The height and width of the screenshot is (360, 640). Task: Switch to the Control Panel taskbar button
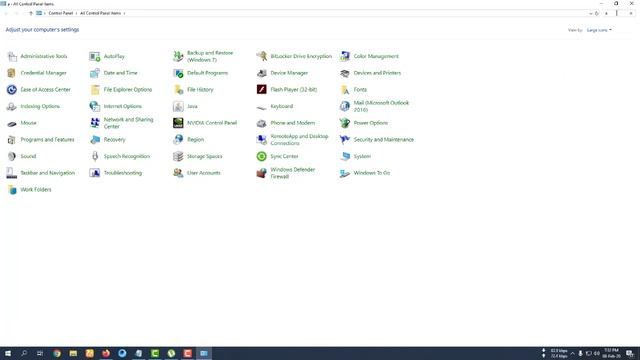click(x=204, y=353)
